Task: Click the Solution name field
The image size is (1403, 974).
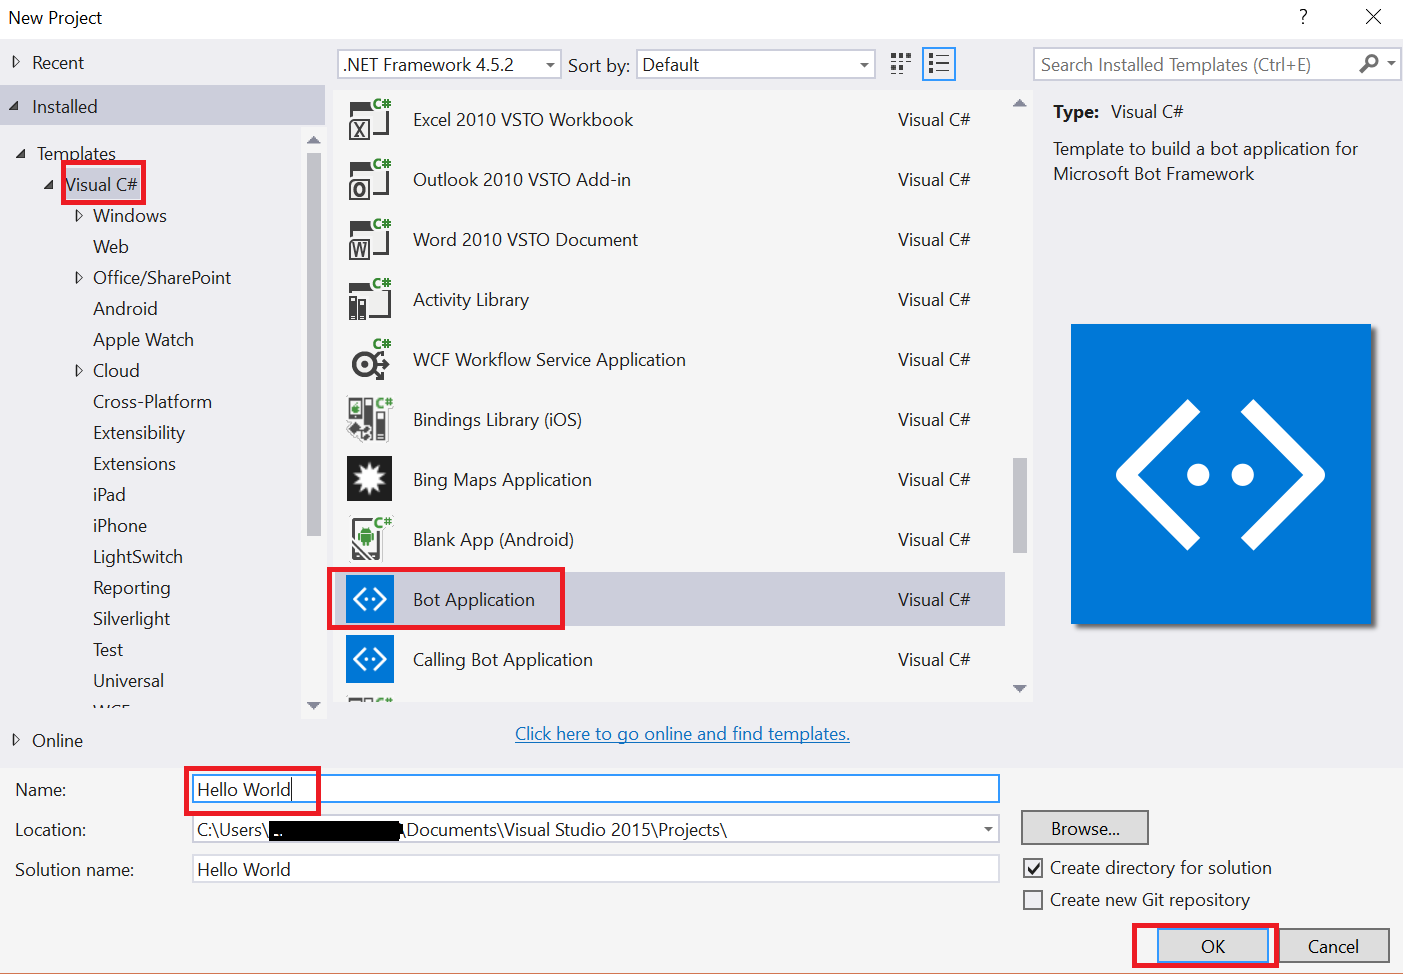Action: click(x=596, y=869)
